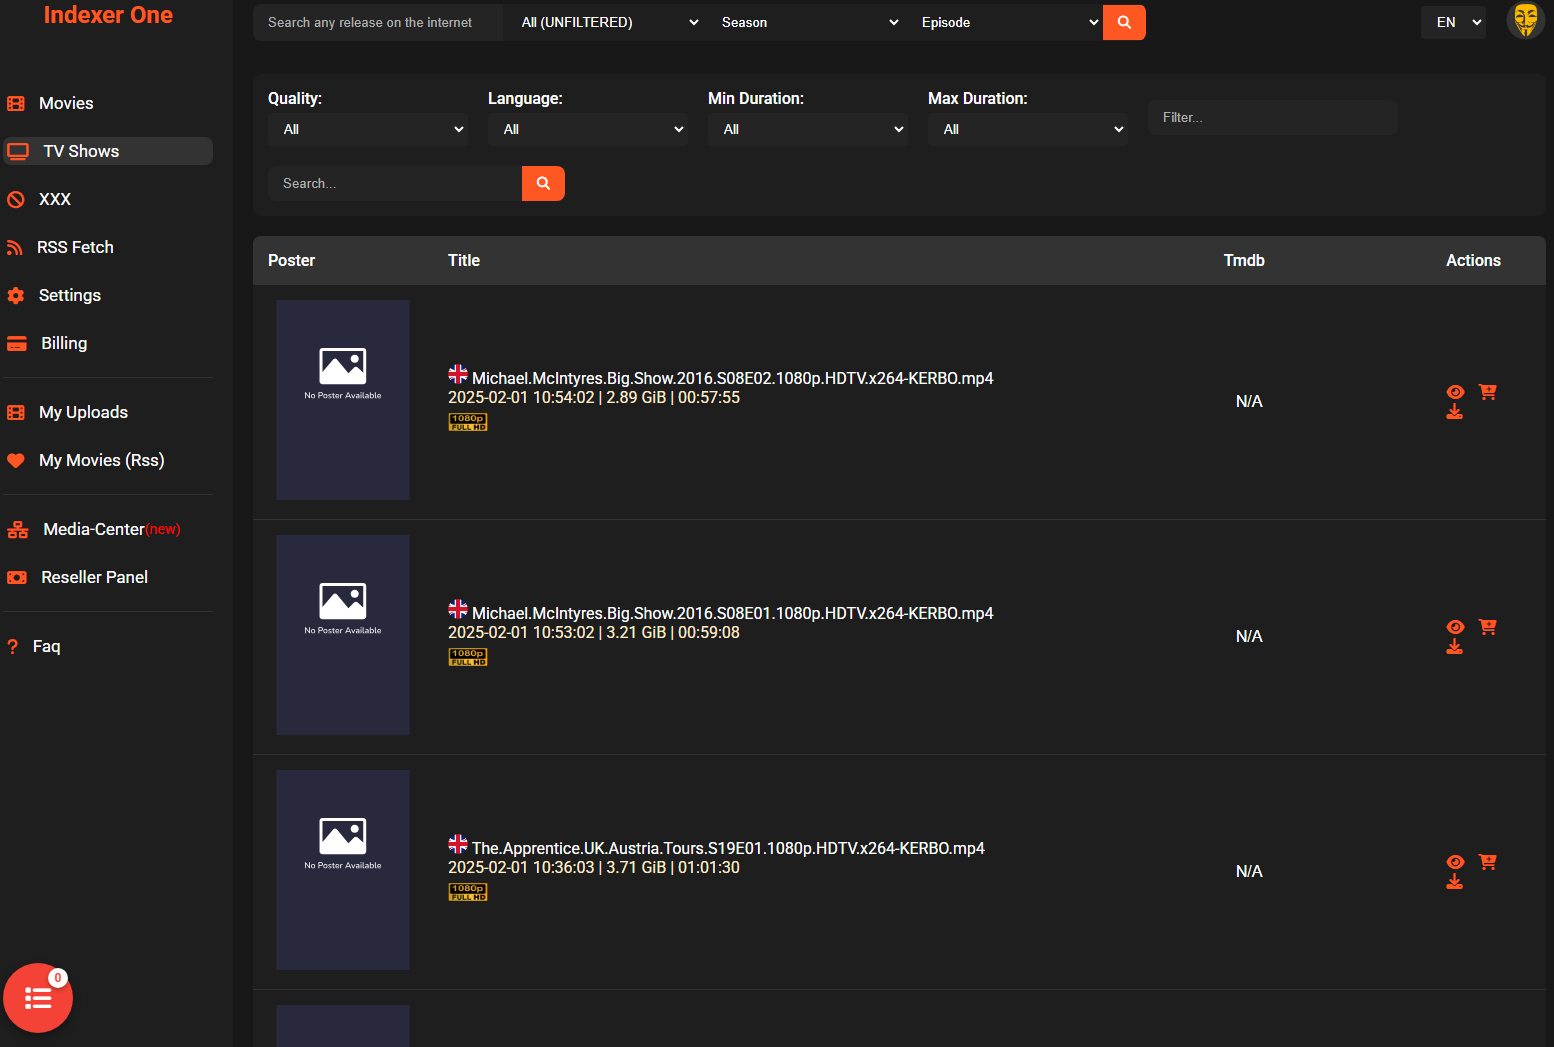Open the Season dropdown

click(808, 22)
